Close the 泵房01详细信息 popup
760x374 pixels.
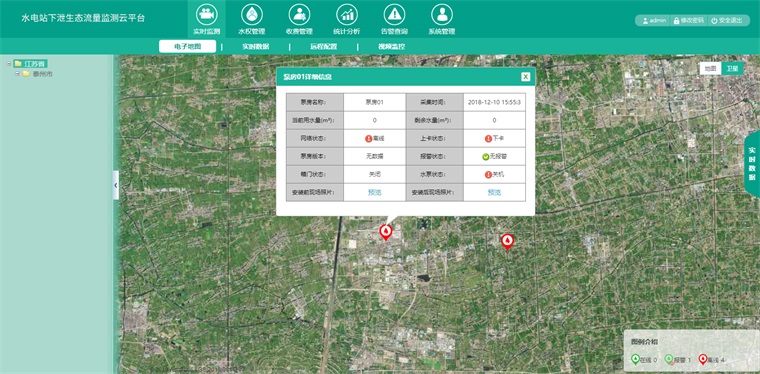pos(525,77)
